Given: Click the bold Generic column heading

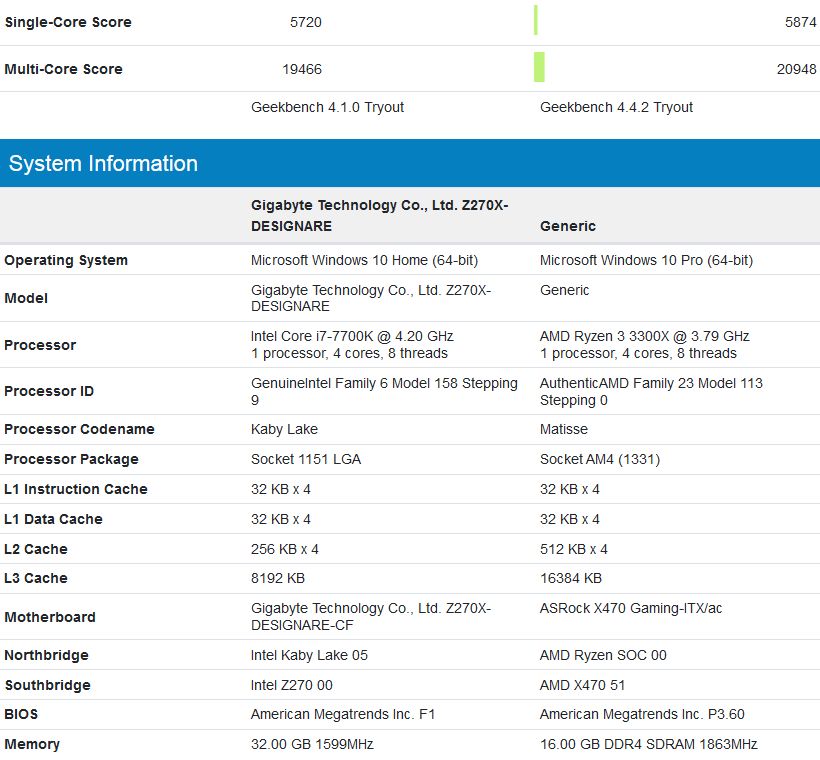Looking at the screenshot, I should click(567, 226).
